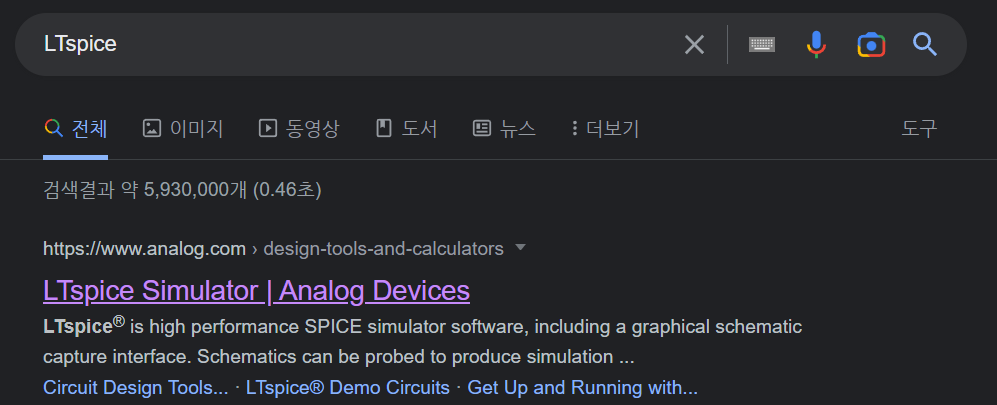
Task: Open the 도구 (Tools) options
Action: 919,129
